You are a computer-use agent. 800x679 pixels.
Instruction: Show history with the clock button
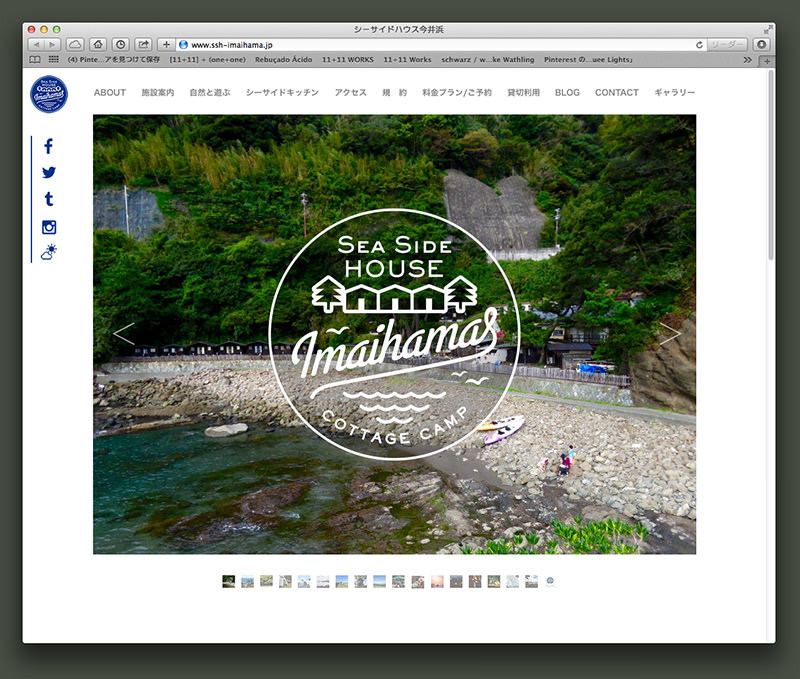pyautogui.click(x=121, y=44)
